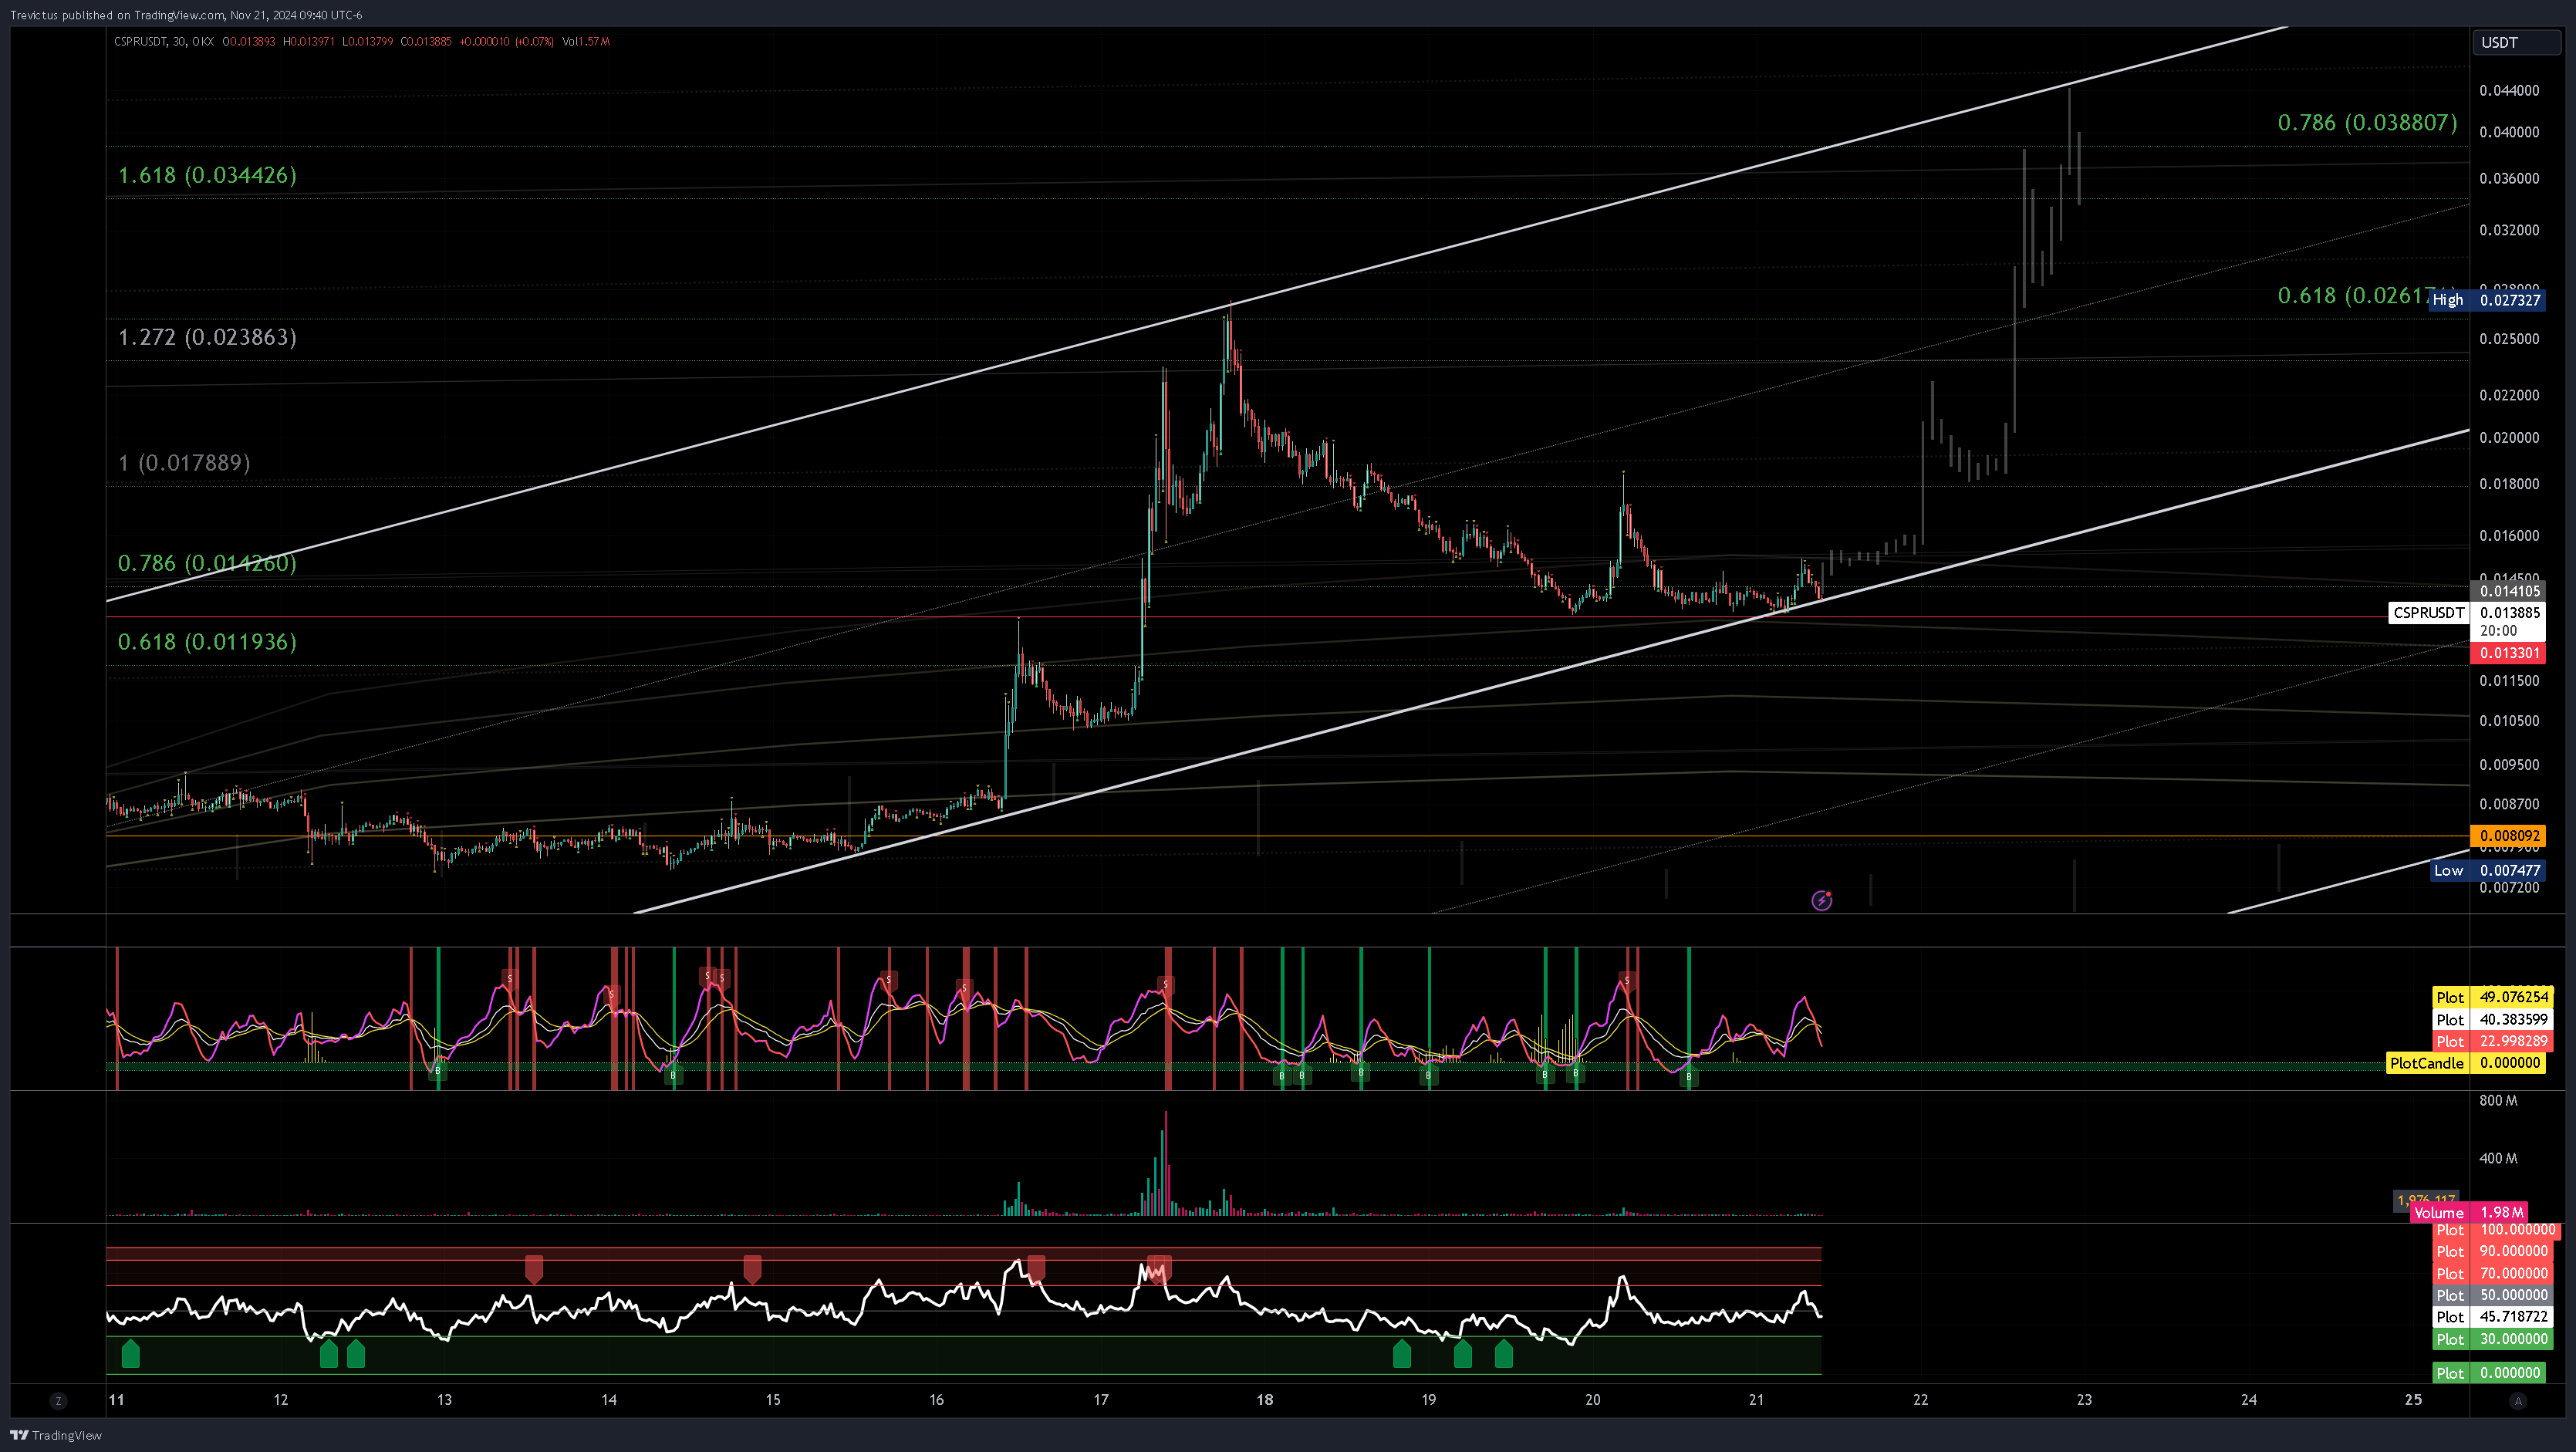Select the 1.618 (0.034426) Fibonacci label
Image resolution: width=2576 pixels, height=1452 pixels.
click(207, 175)
